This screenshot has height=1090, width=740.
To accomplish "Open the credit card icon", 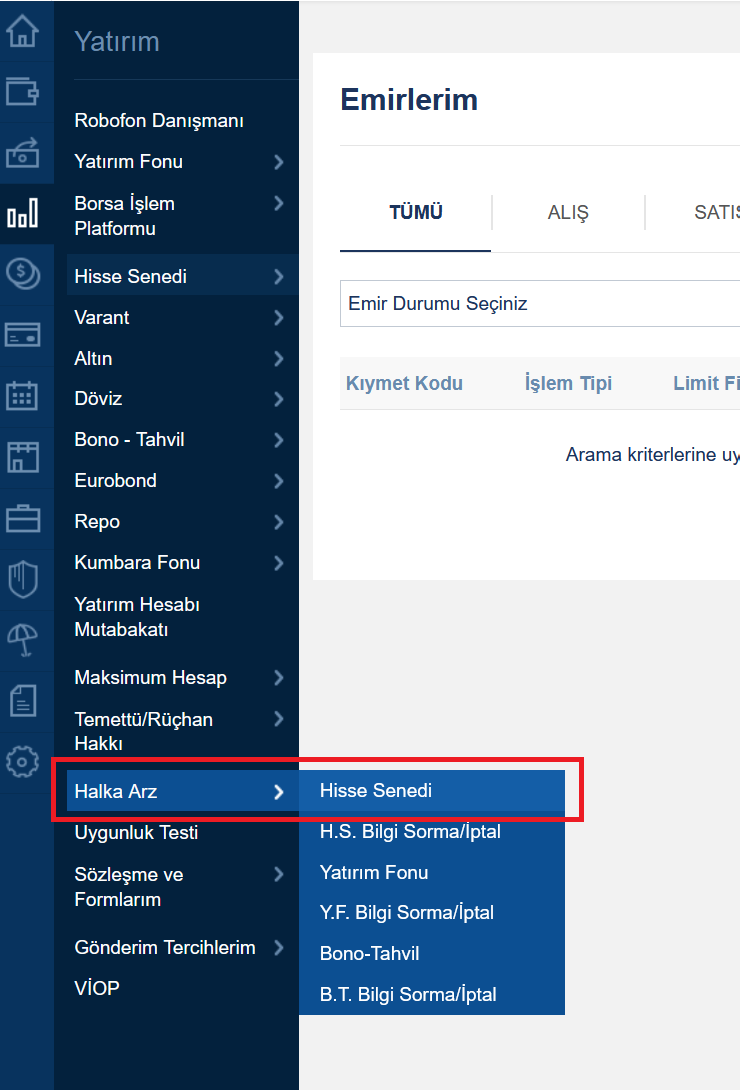I will 22,334.
